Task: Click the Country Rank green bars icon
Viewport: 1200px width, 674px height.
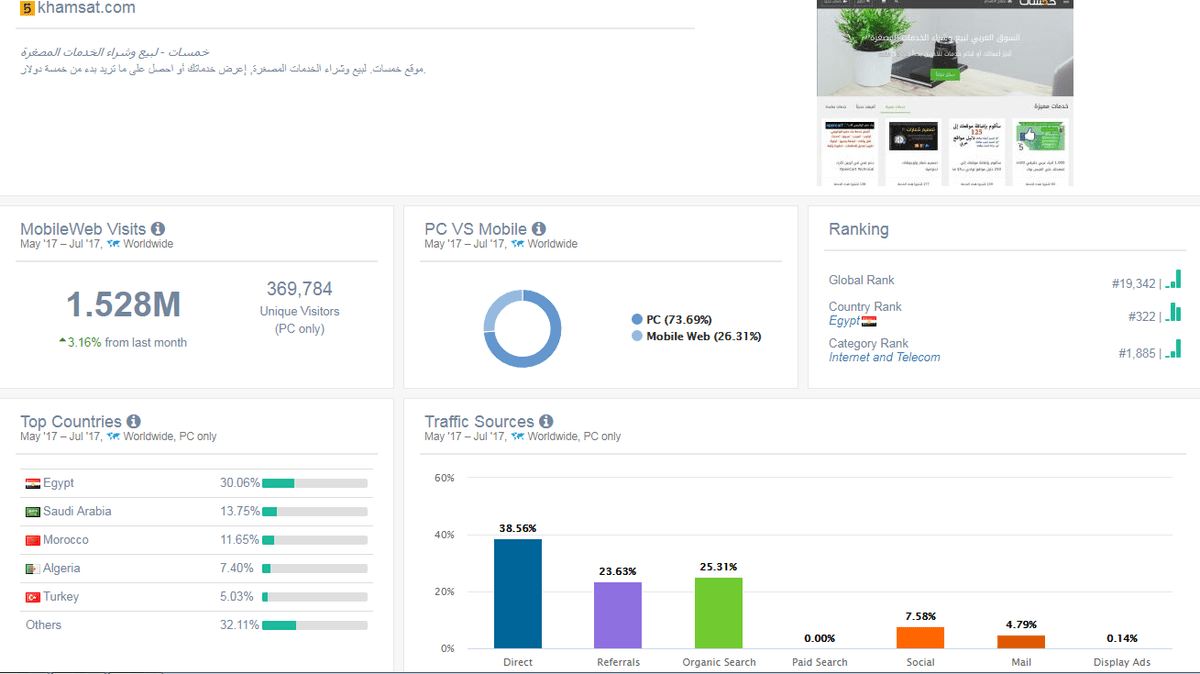Action: pos(1173,315)
